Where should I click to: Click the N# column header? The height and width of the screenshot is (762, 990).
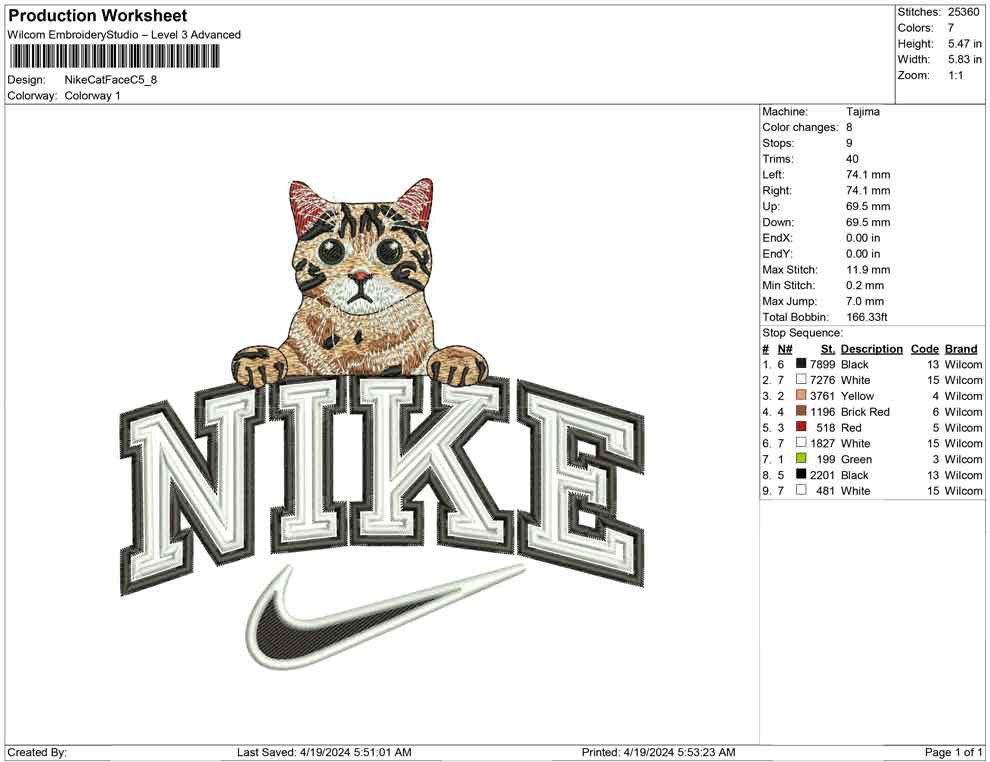tap(785, 348)
